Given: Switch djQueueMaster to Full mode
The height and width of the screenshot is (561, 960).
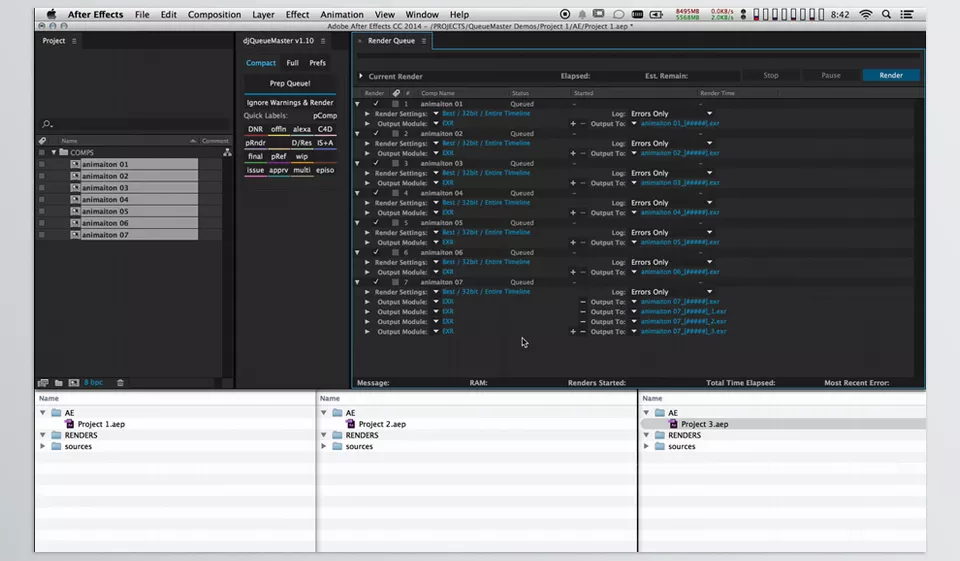Looking at the screenshot, I should pyautogui.click(x=293, y=63).
